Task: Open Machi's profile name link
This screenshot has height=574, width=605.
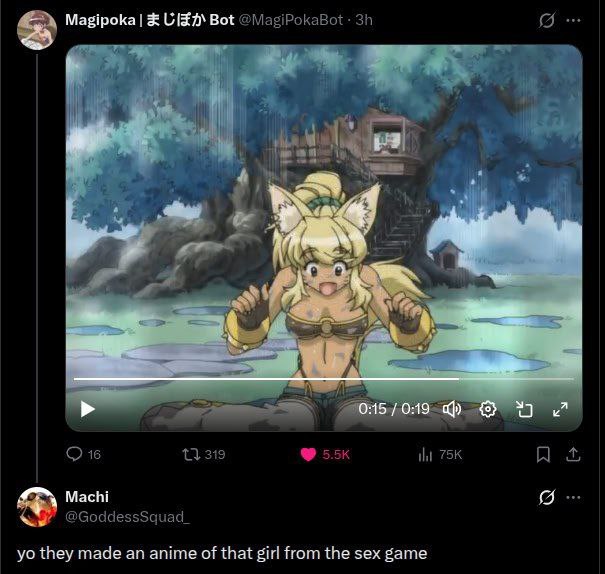Action: pyautogui.click(x=87, y=497)
